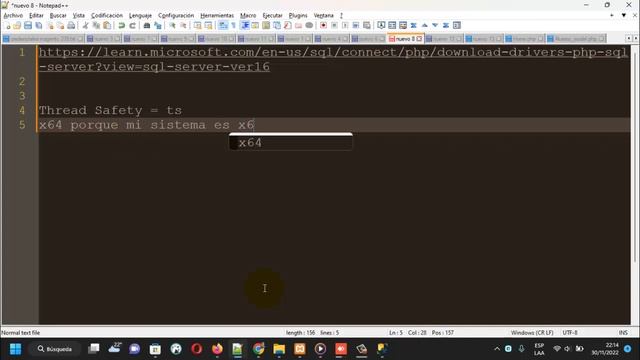The height and width of the screenshot is (360, 640).
Task: Open Firefox from the taskbar
Action: [x=217, y=349]
